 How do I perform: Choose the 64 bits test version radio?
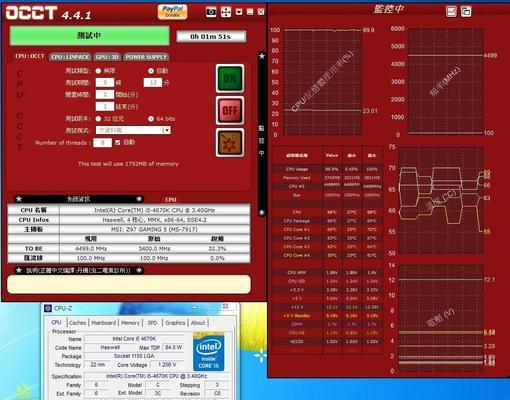pyautogui.click(x=151, y=119)
